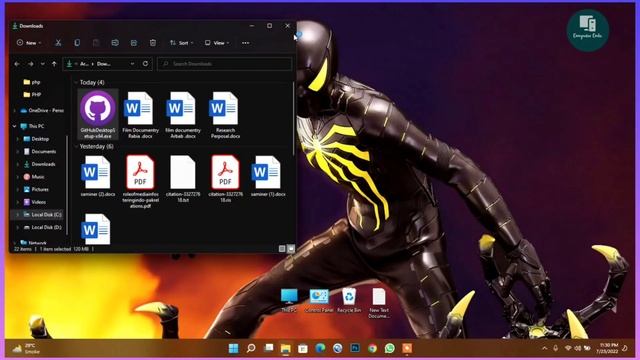The width and height of the screenshot is (640, 360).
Task: Select seminer (1).docx file
Action: click(268, 176)
